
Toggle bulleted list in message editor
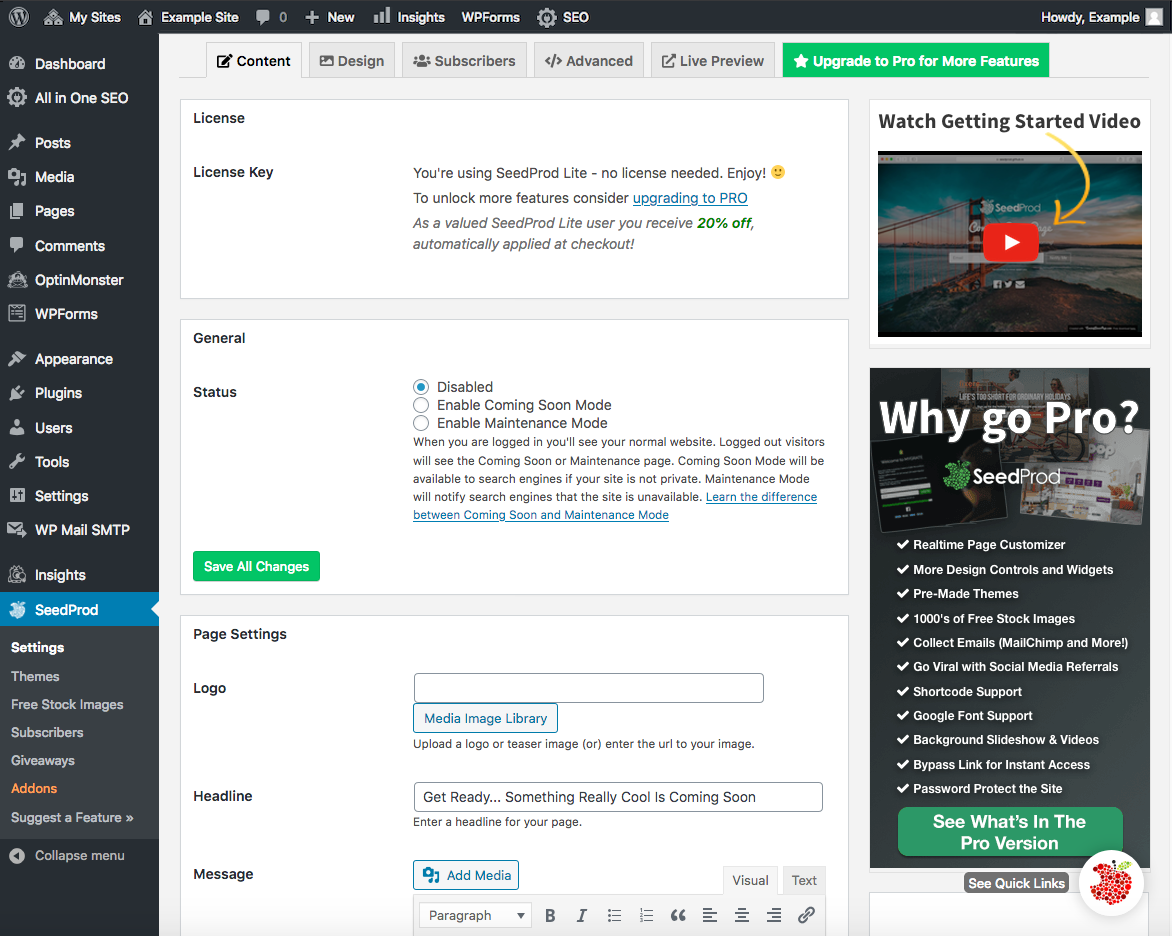(614, 915)
